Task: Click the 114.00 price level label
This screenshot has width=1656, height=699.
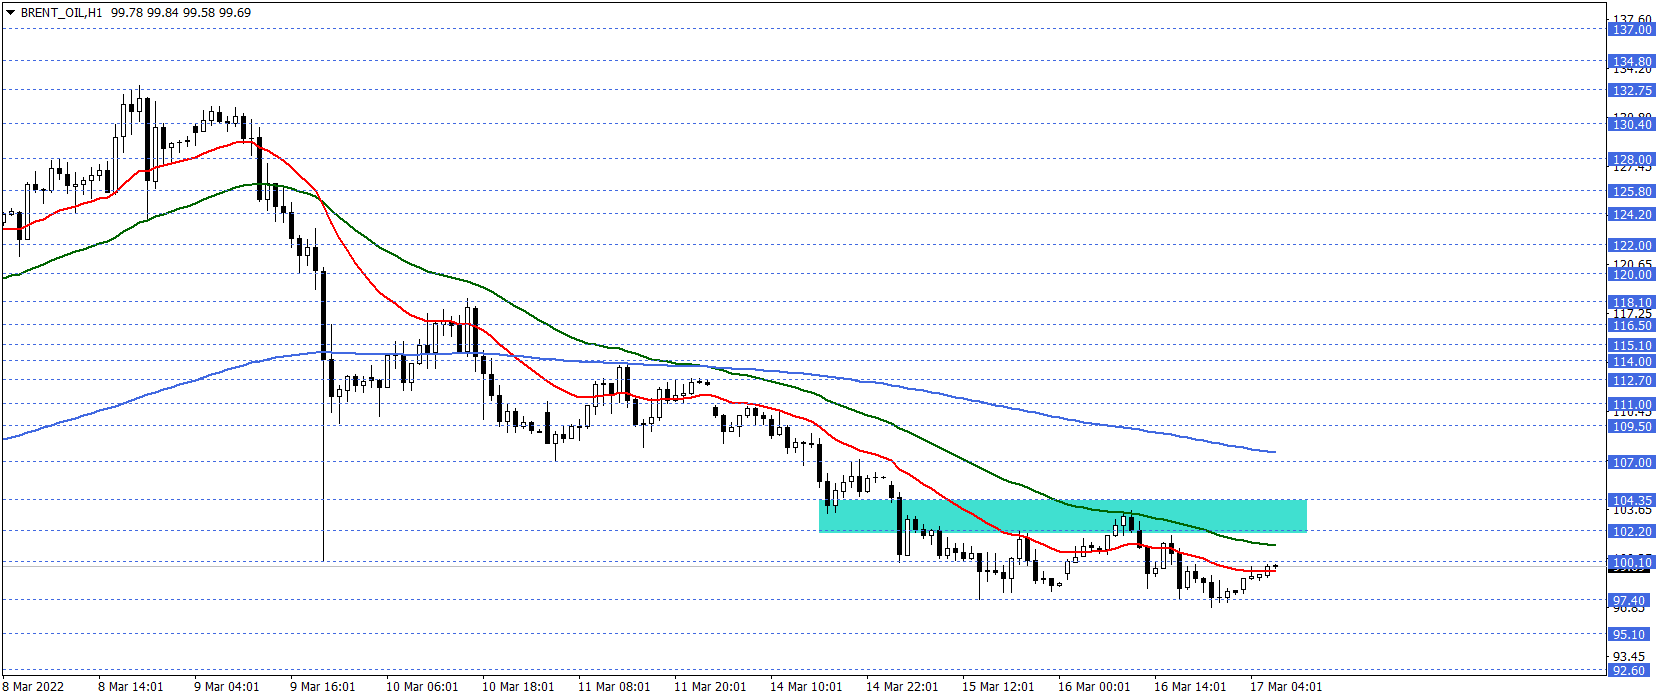Action: tap(1631, 362)
